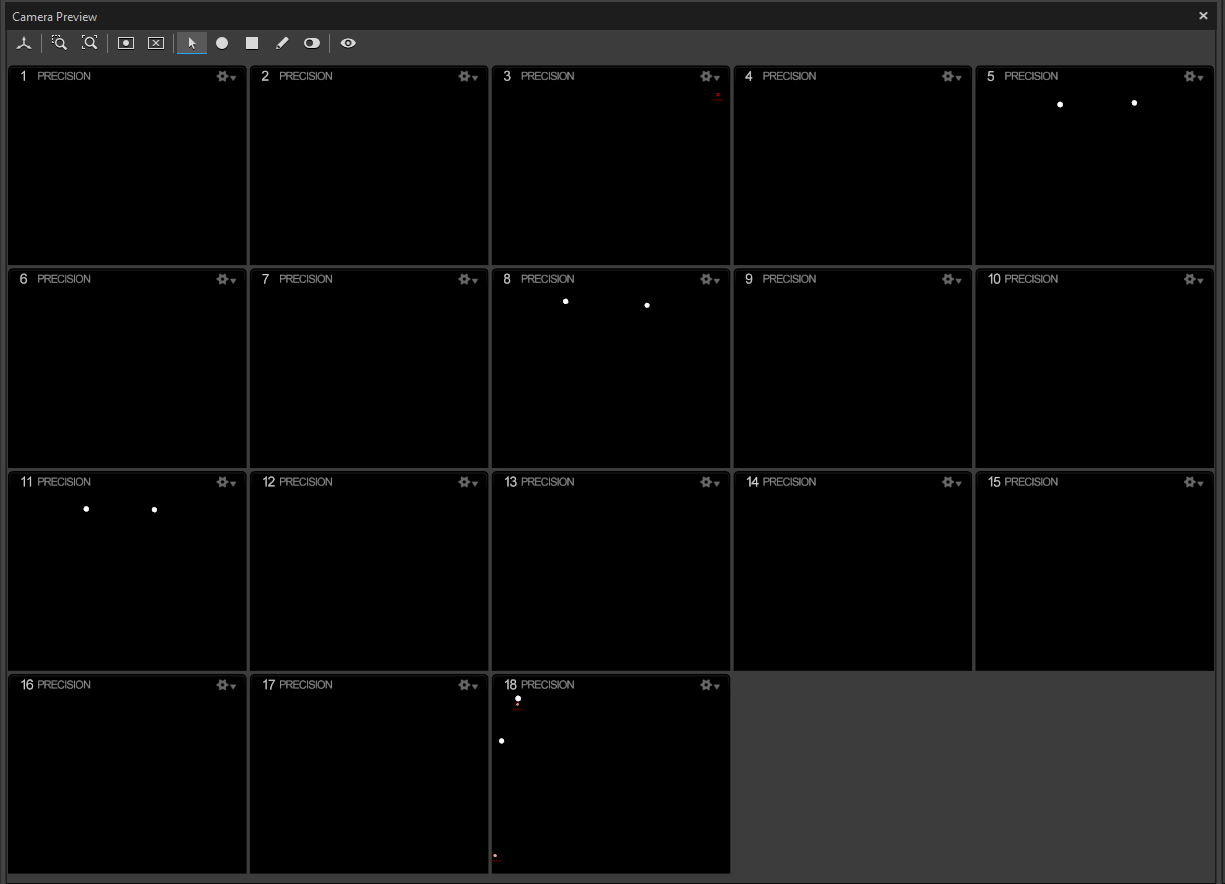Click the left white marker in camera 5
The width and height of the screenshot is (1225, 884).
[x=1060, y=105]
